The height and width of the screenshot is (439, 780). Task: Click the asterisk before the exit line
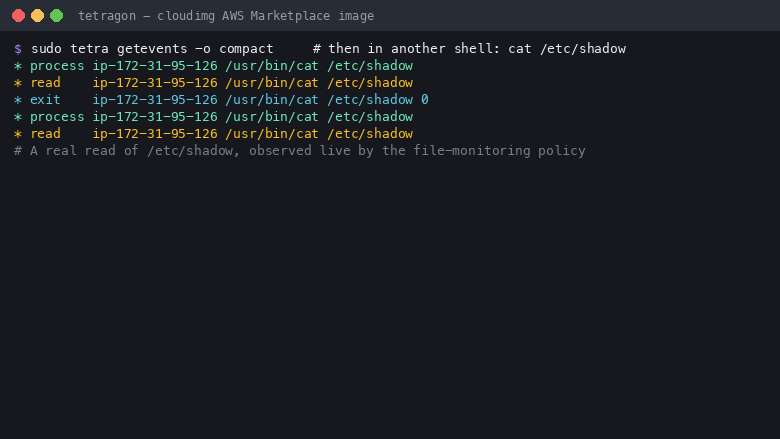pos(18,100)
